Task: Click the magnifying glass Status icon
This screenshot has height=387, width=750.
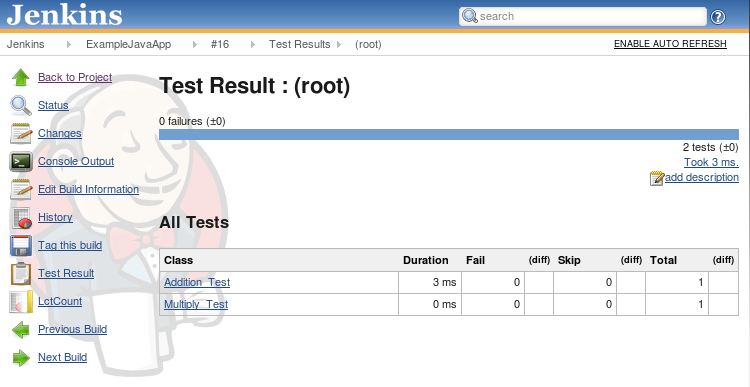Action: [x=21, y=105]
